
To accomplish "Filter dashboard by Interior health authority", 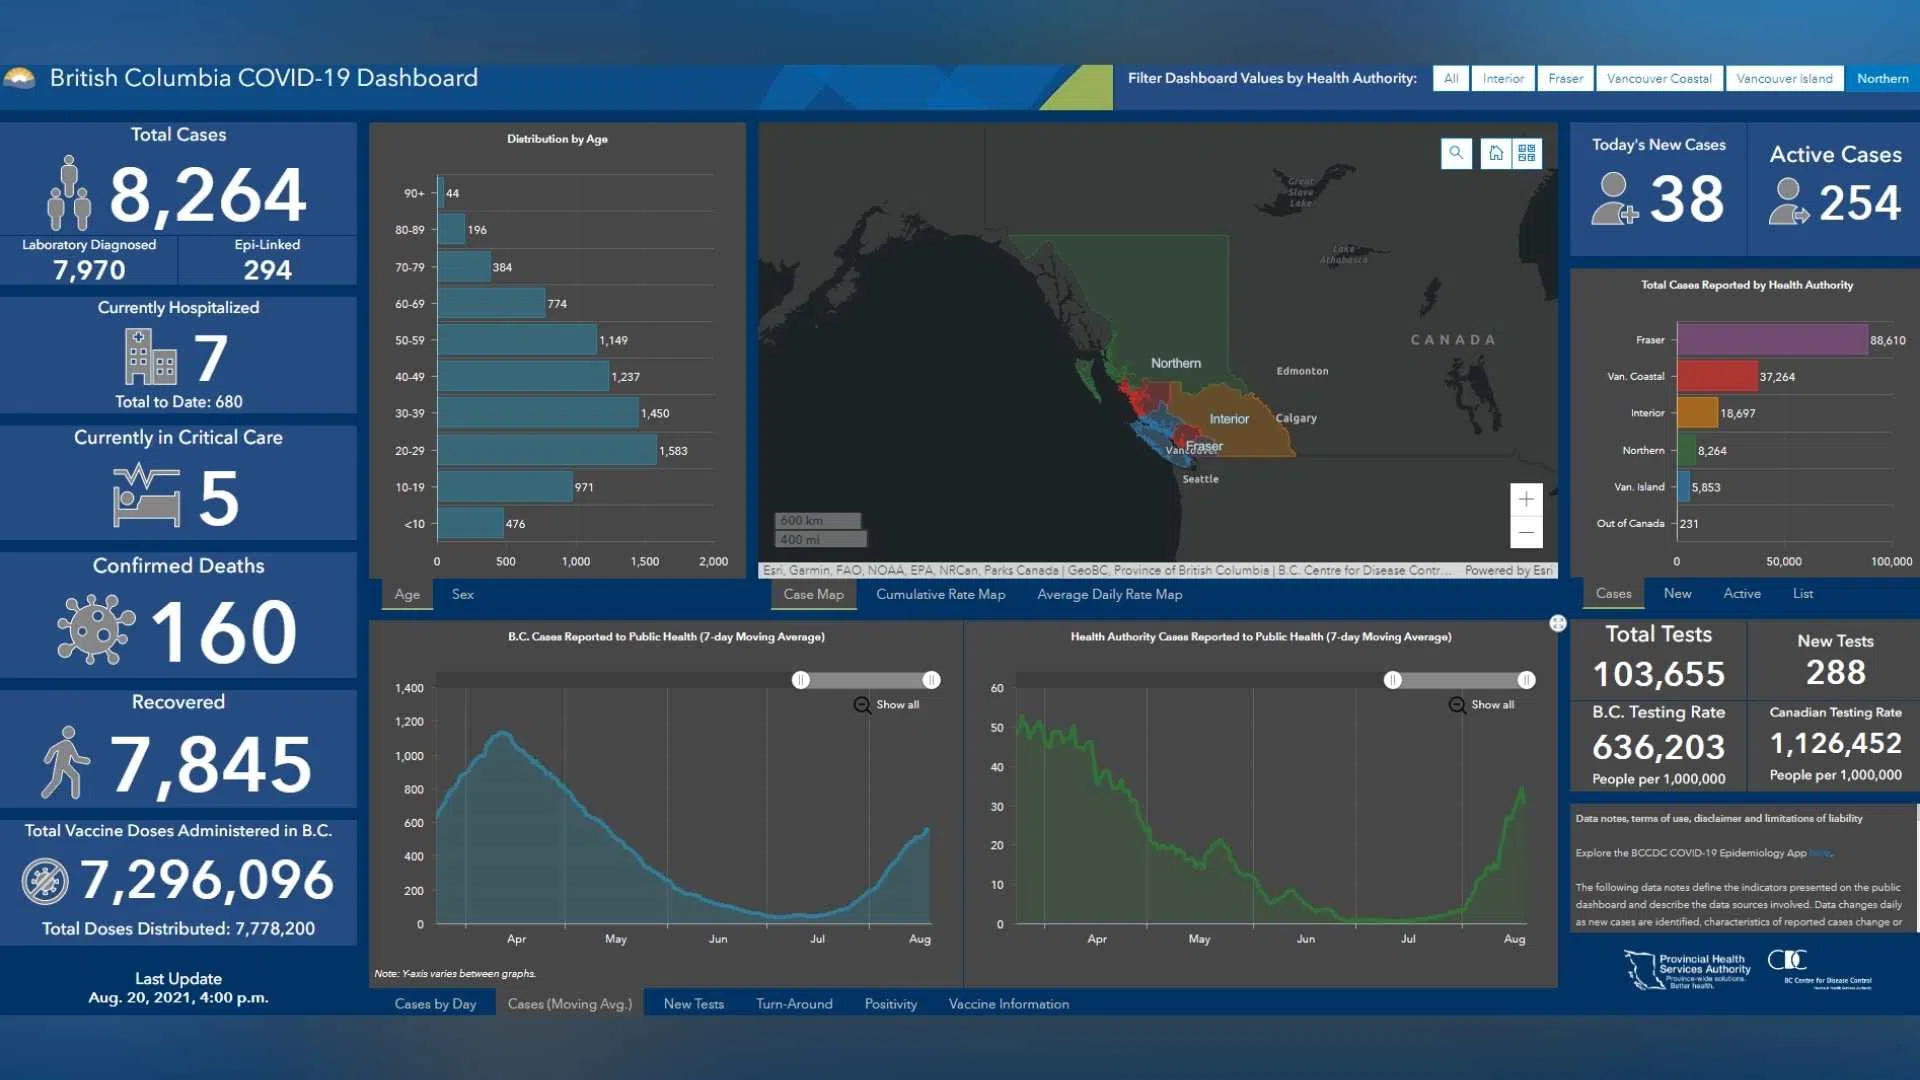I will point(1503,79).
